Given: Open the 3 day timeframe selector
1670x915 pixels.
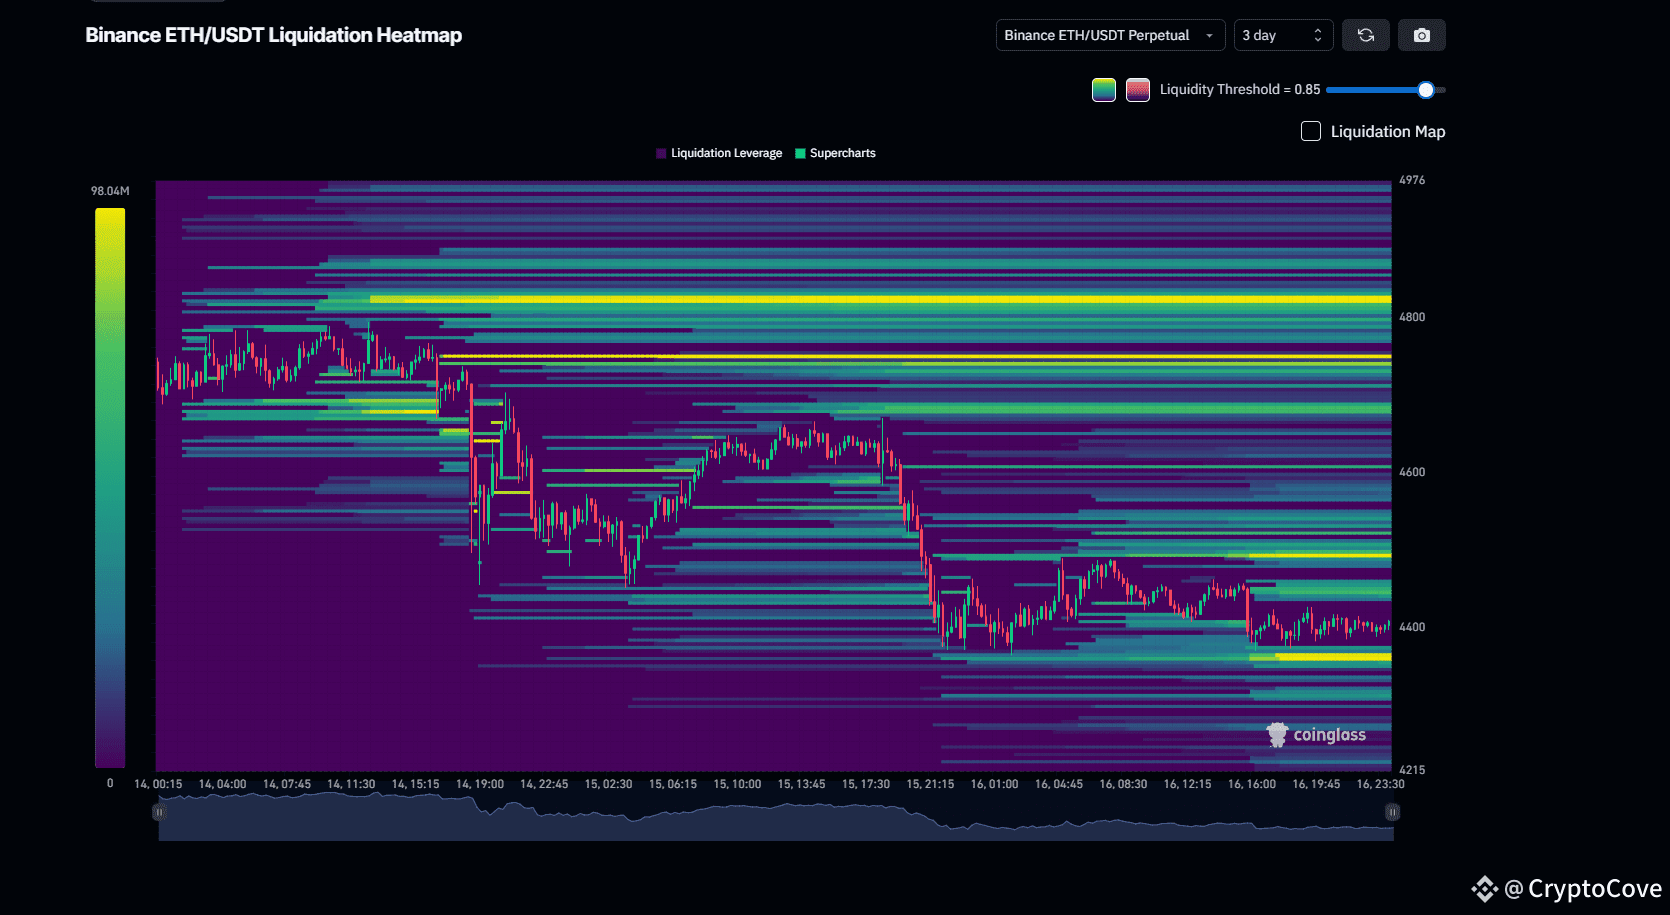Looking at the screenshot, I should coord(1283,35).
